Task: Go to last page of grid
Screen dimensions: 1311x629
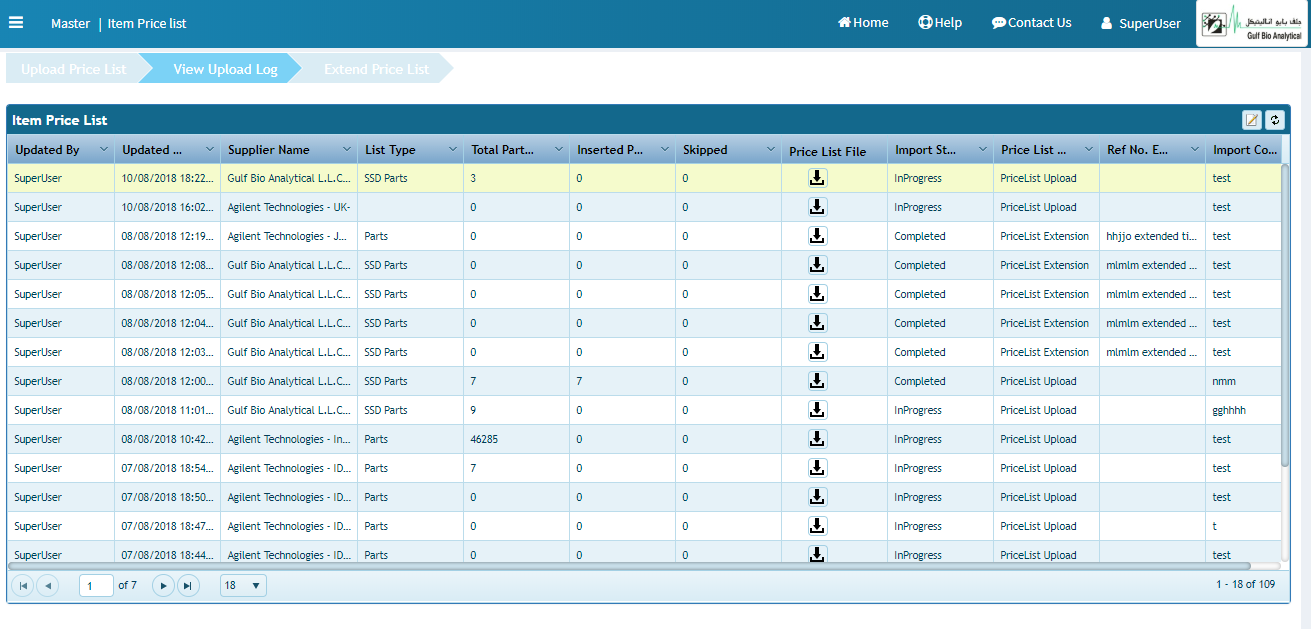Action: 188,585
